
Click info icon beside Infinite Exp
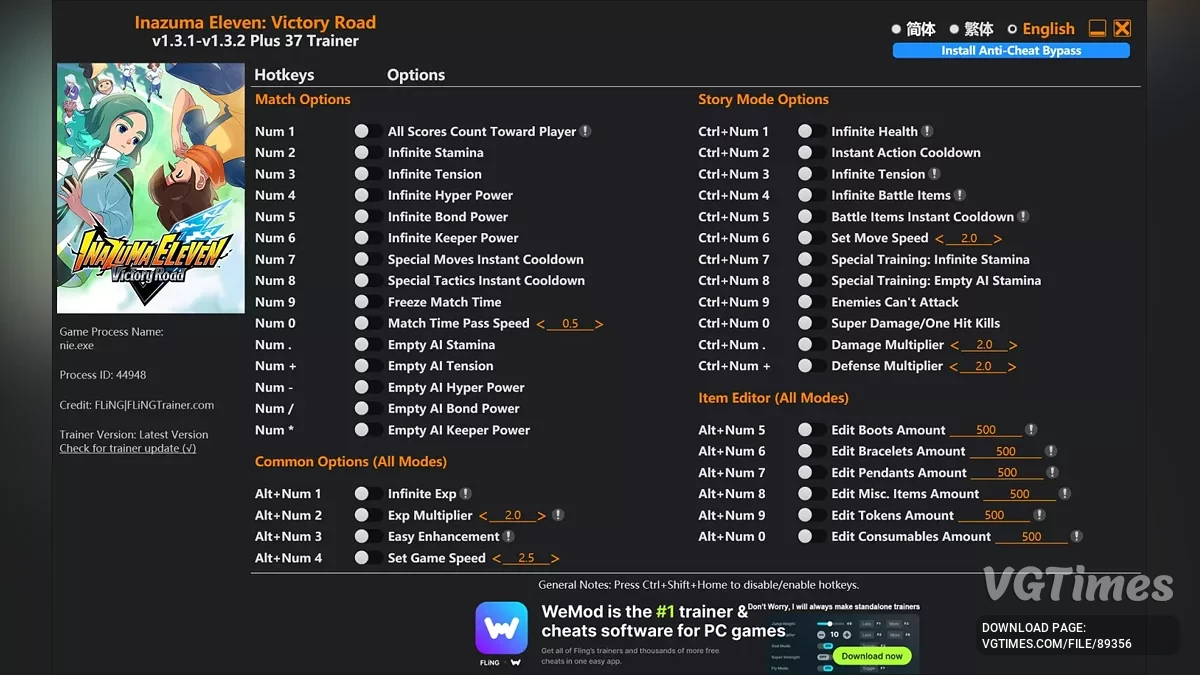pyautogui.click(x=466, y=494)
